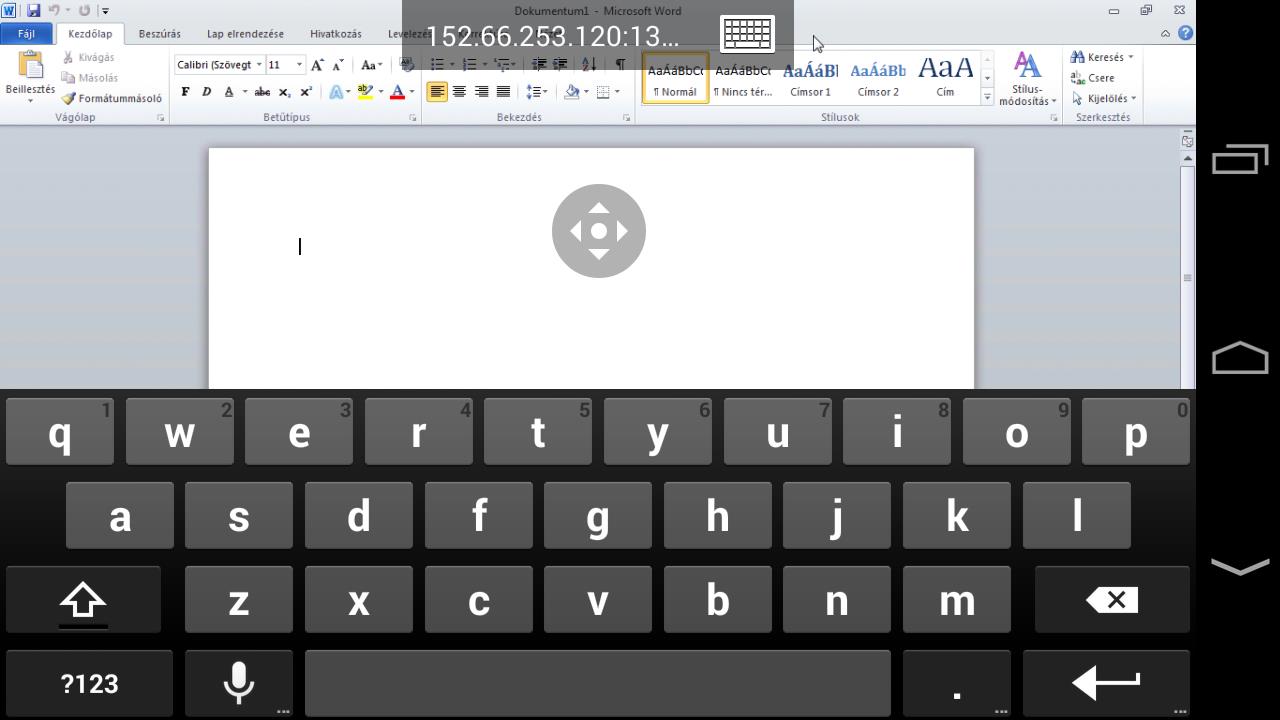The width and height of the screenshot is (1280, 720).
Task: Open the Fájl tab
Action: click(26, 33)
